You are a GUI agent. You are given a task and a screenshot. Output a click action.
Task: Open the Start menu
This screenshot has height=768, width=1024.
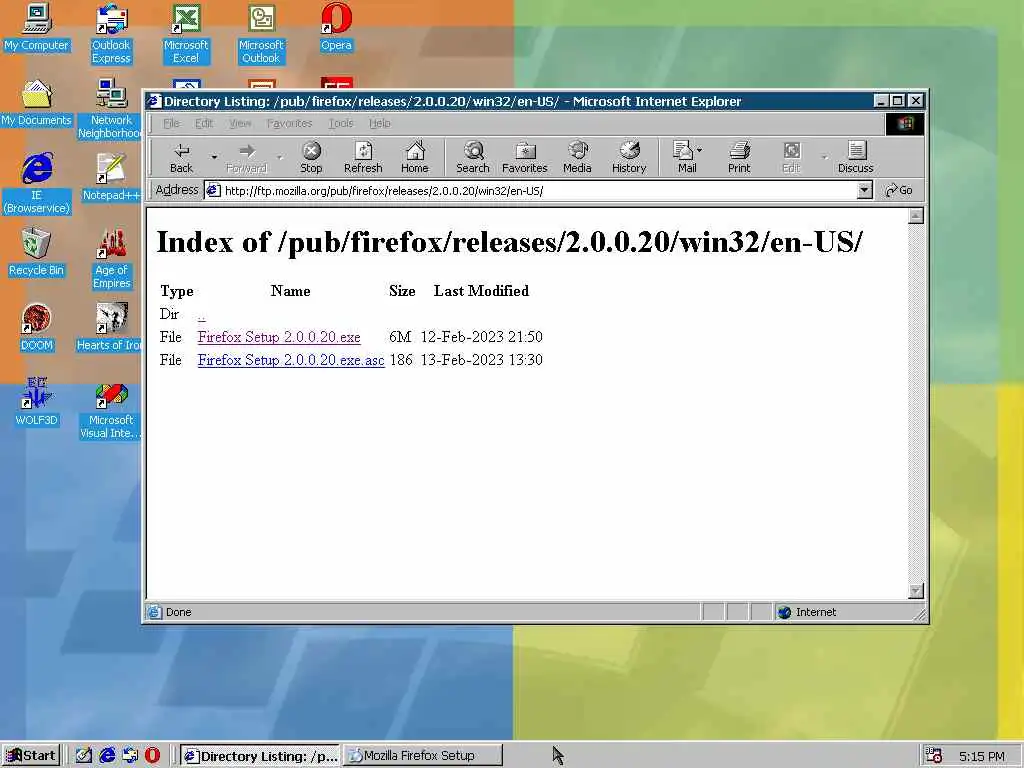tap(31, 756)
